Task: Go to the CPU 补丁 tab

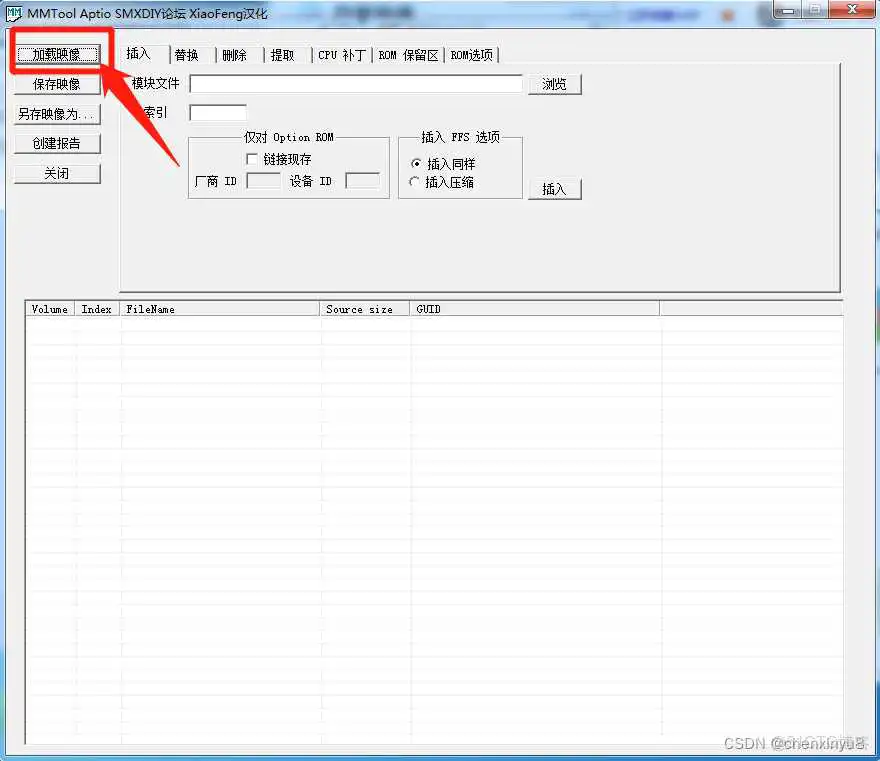Action: pyautogui.click(x=342, y=55)
